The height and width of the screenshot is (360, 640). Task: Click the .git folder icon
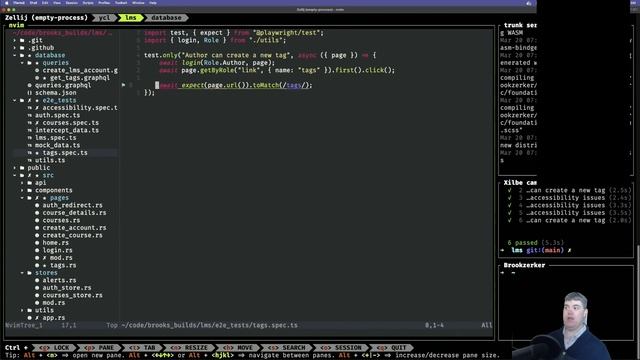point(22,40)
